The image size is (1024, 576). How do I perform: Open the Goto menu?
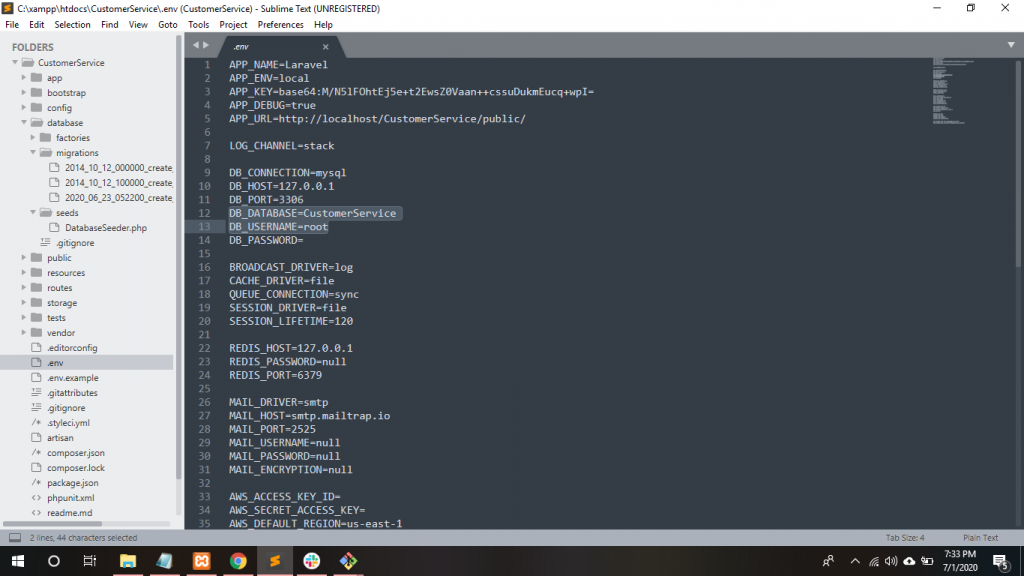click(167, 24)
